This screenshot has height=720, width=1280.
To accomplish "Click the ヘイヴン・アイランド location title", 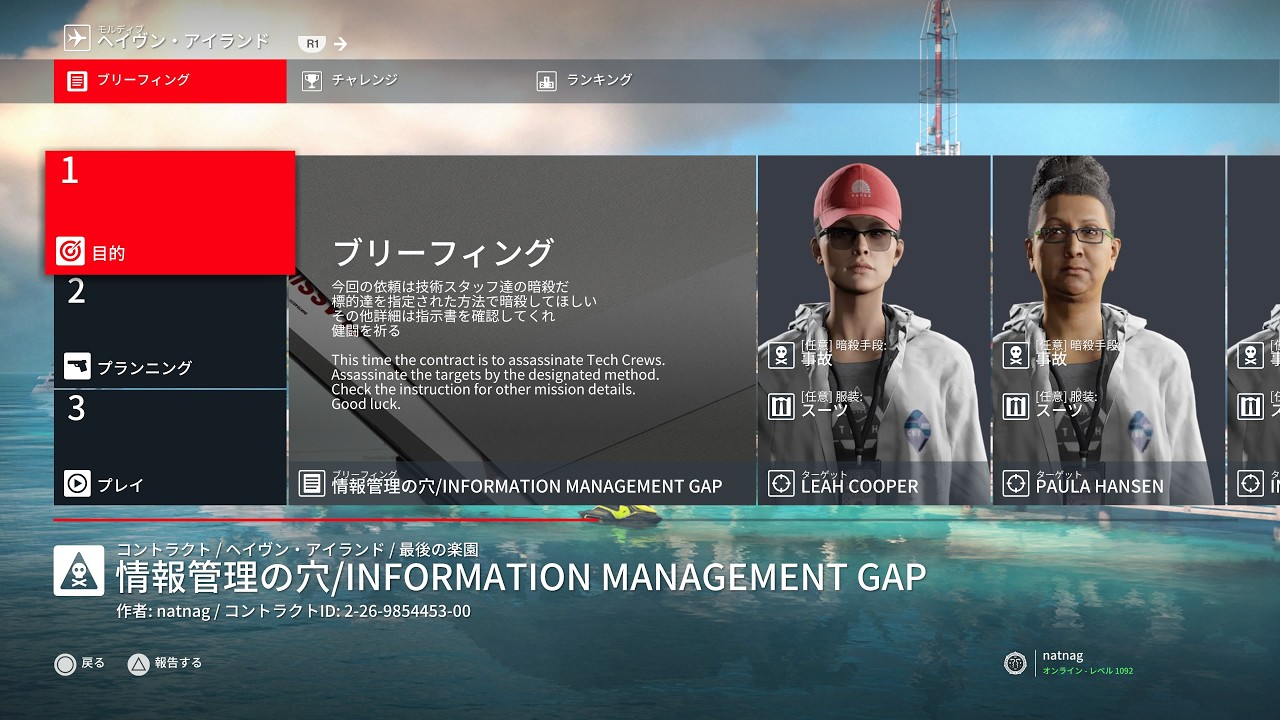I will tap(183, 41).
